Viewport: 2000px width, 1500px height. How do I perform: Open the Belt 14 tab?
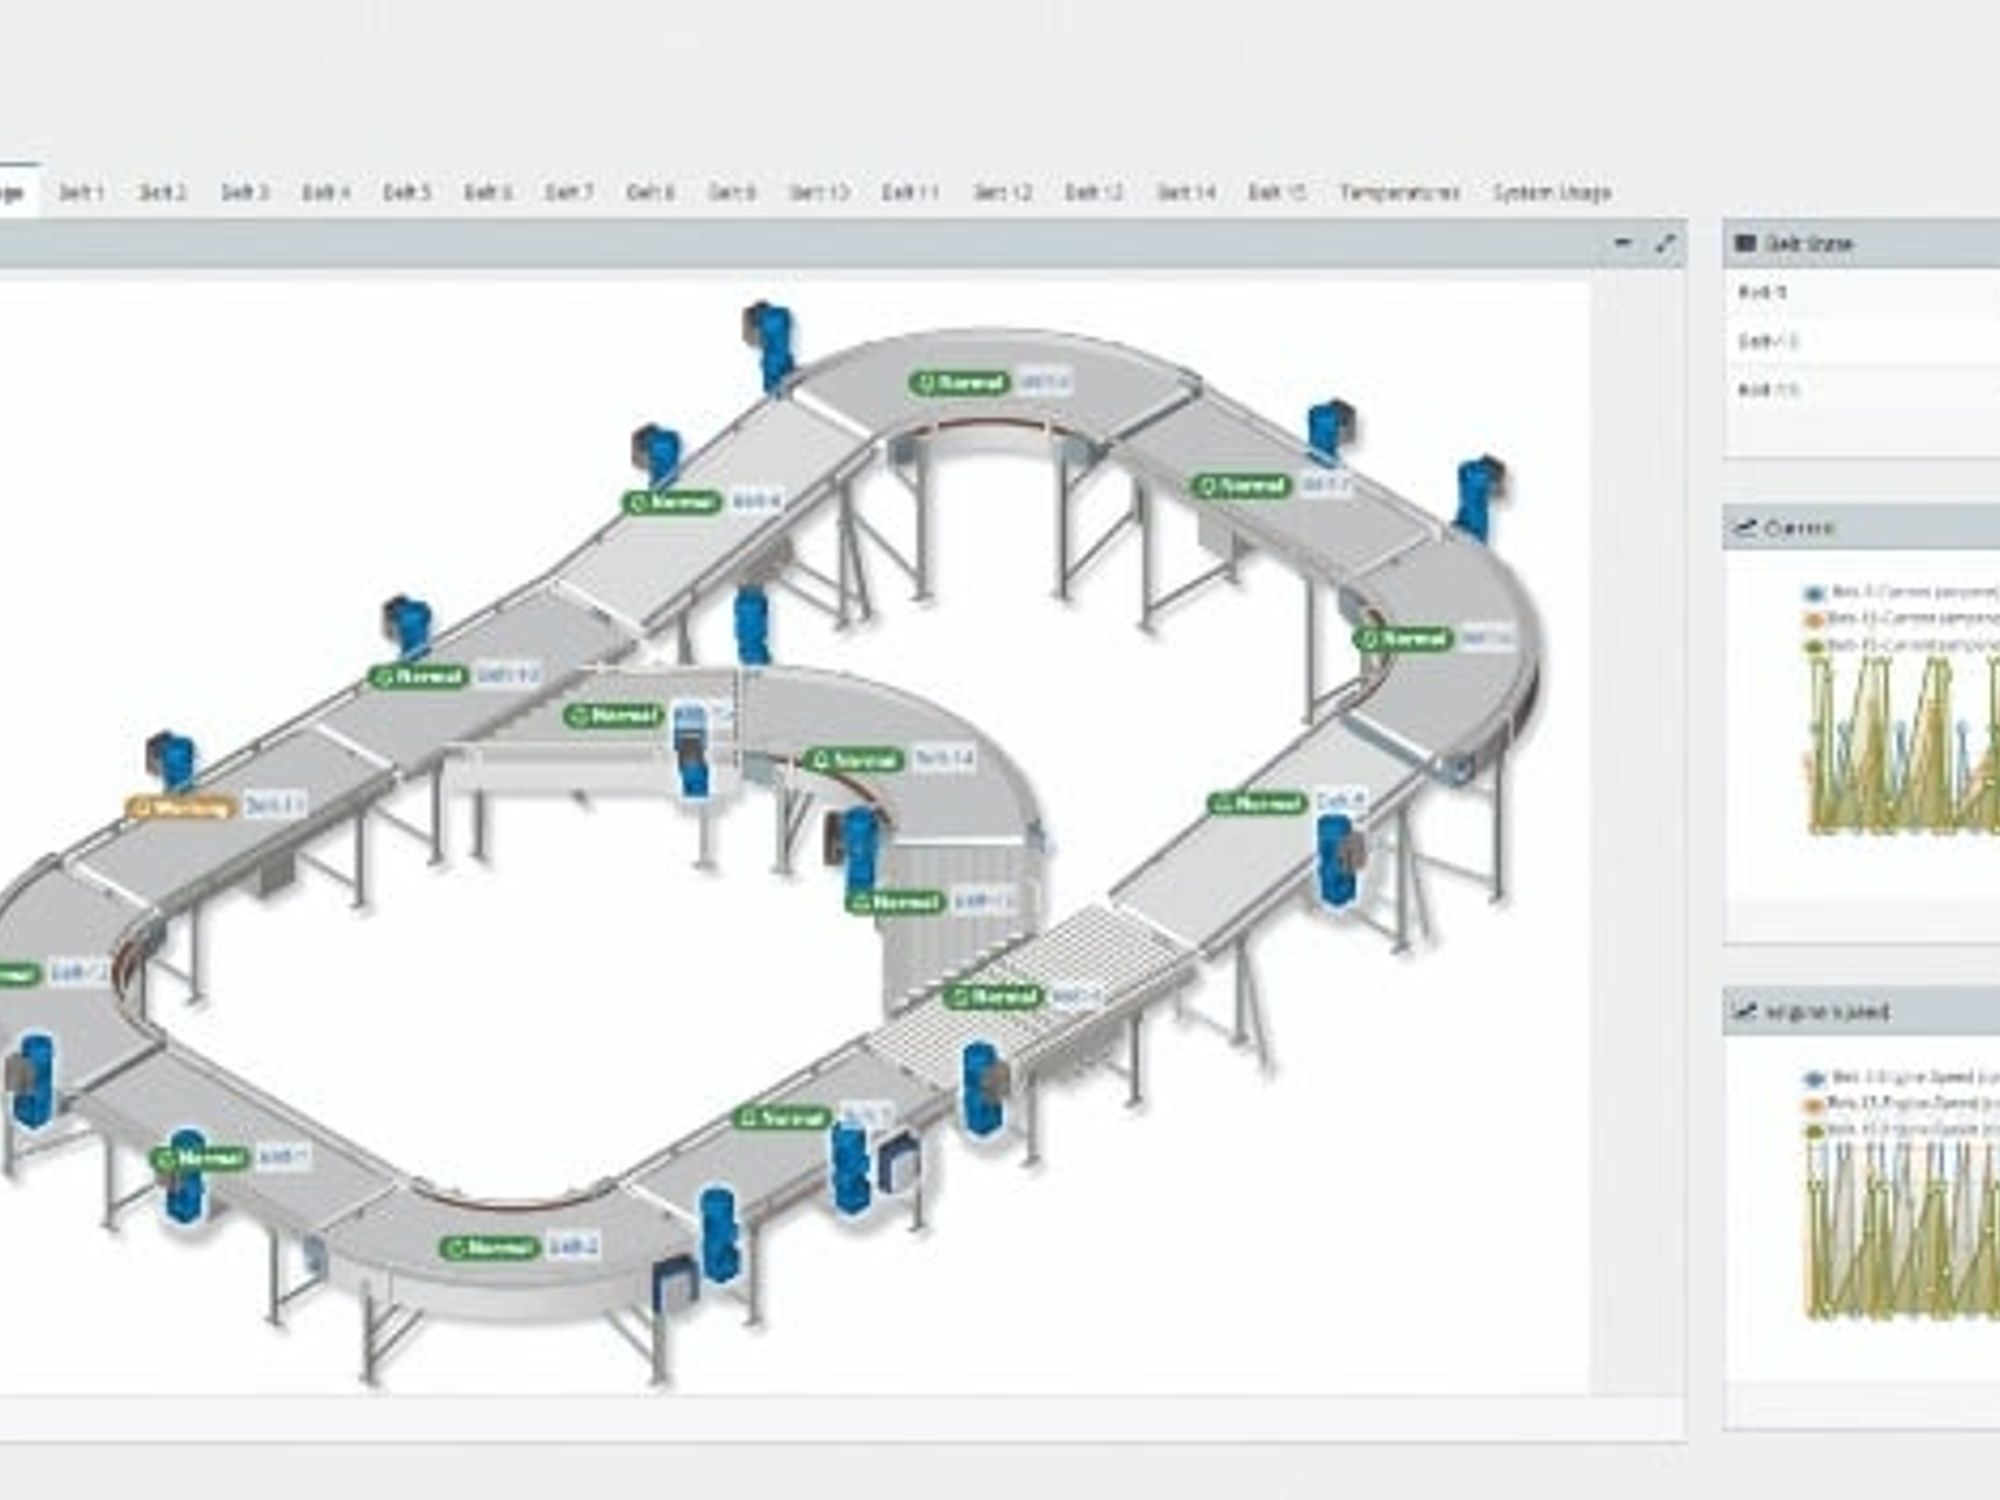(x=1186, y=191)
